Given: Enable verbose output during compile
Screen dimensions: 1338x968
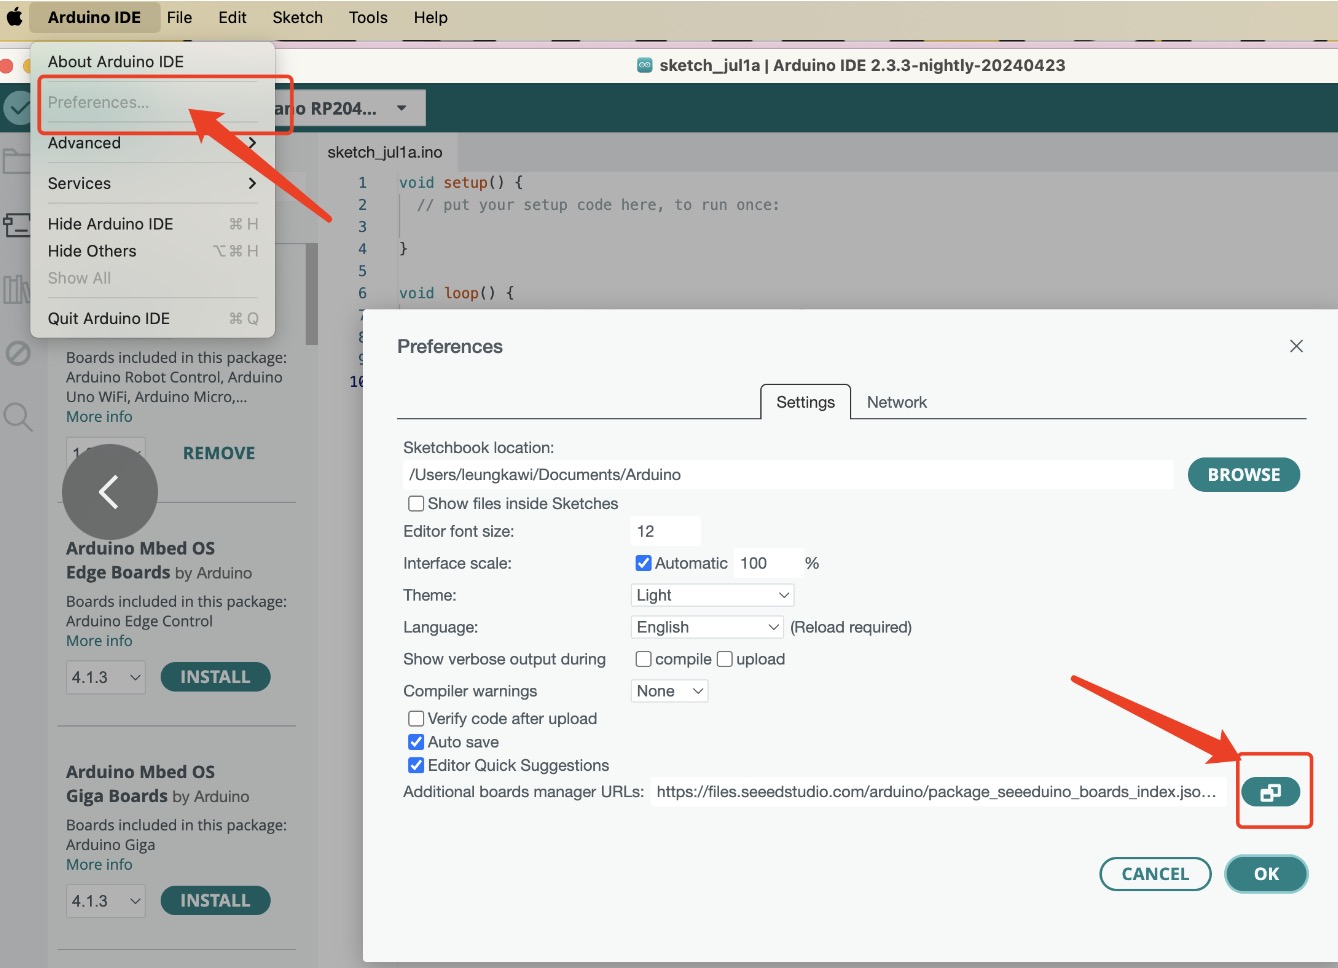Looking at the screenshot, I should pos(644,659).
